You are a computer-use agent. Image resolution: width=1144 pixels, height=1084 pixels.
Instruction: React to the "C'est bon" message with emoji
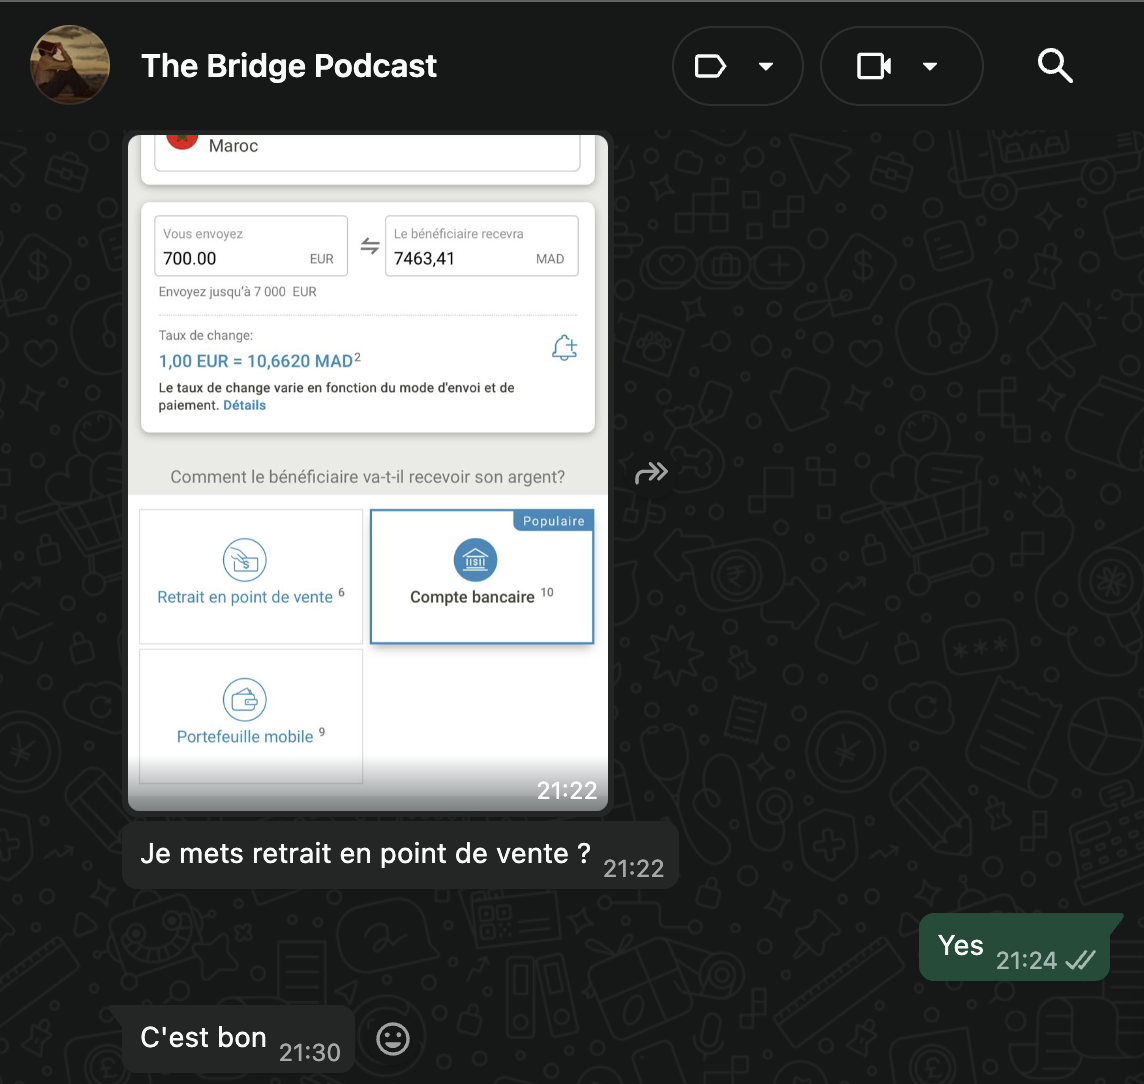[x=393, y=1039]
